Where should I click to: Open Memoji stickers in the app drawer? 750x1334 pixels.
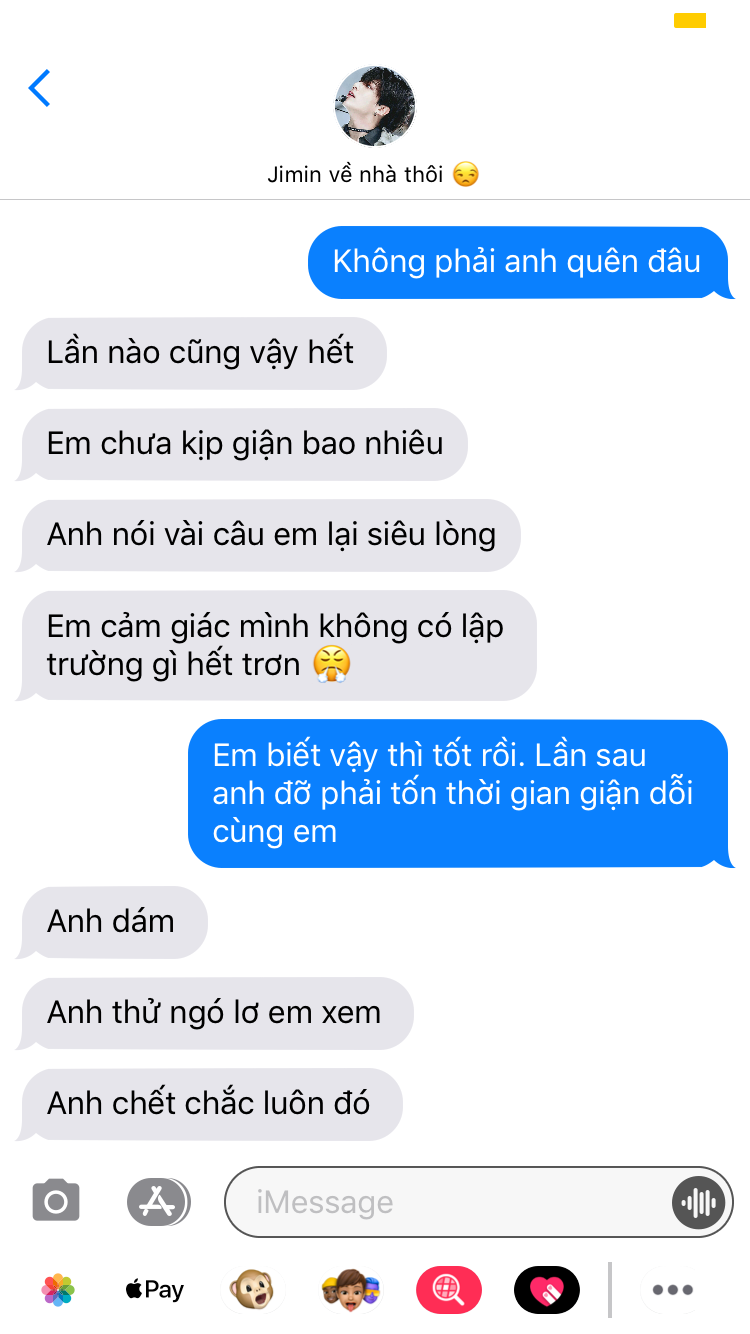pyautogui.click(x=351, y=1290)
